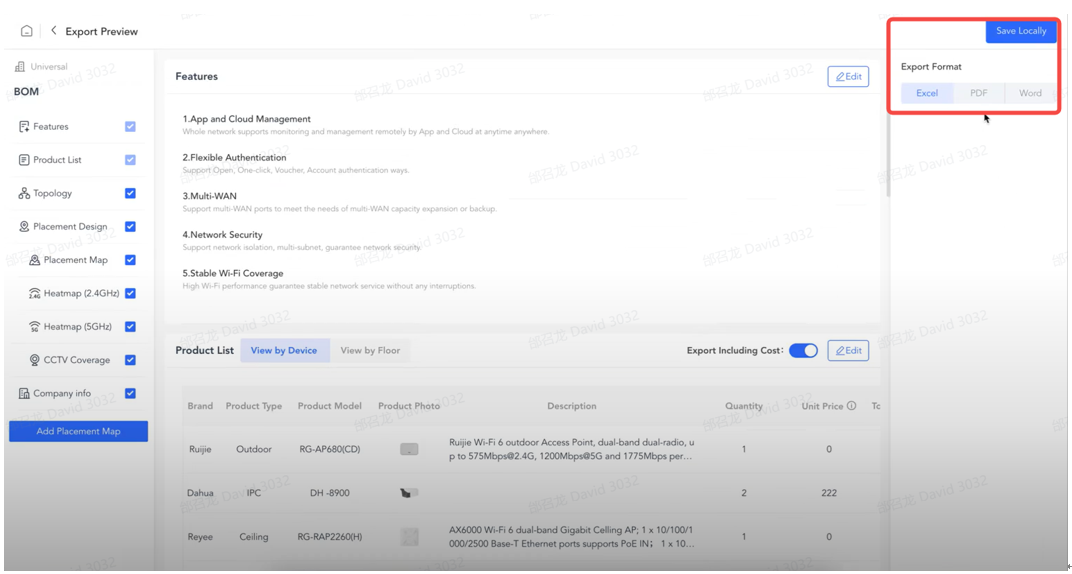Click the Topology icon in sidebar
1072x574 pixels.
tap(24, 193)
